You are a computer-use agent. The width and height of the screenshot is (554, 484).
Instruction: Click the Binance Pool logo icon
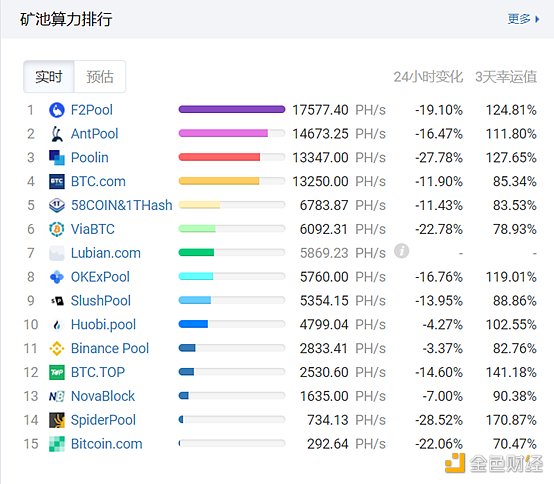pyautogui.click(x=57, y=348)
